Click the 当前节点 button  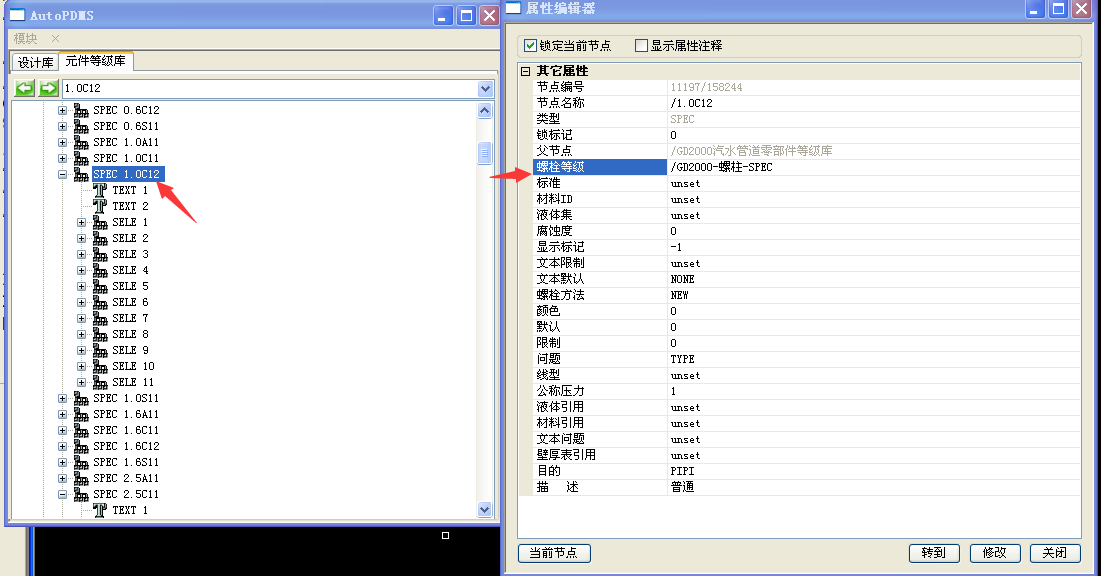pos(554,553)
